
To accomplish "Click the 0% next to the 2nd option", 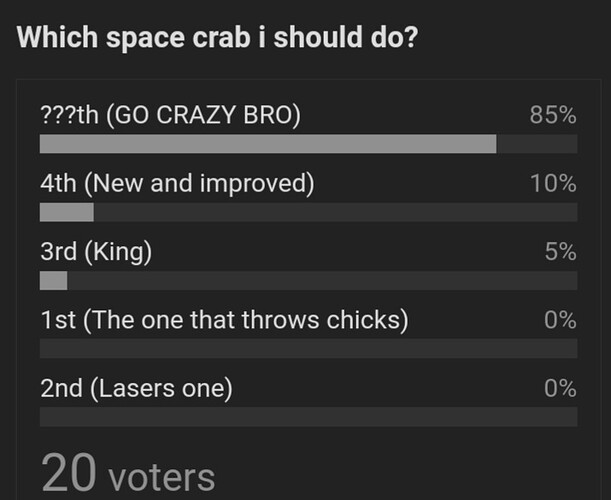I will [560, 388].
